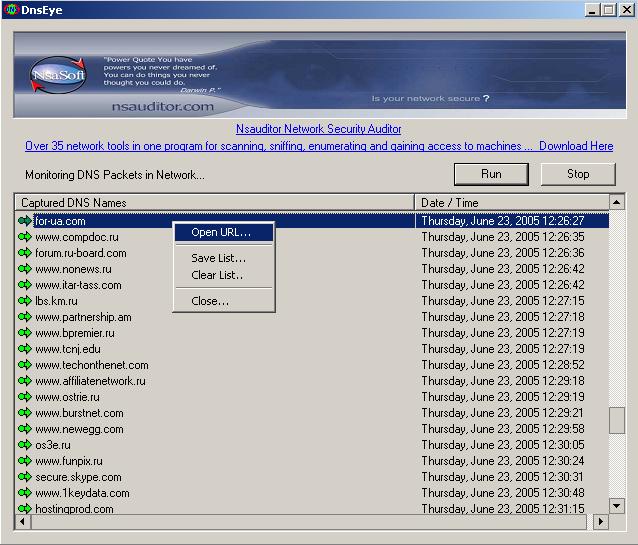Click the vertical scrollbar down arrow

point(617,506)
